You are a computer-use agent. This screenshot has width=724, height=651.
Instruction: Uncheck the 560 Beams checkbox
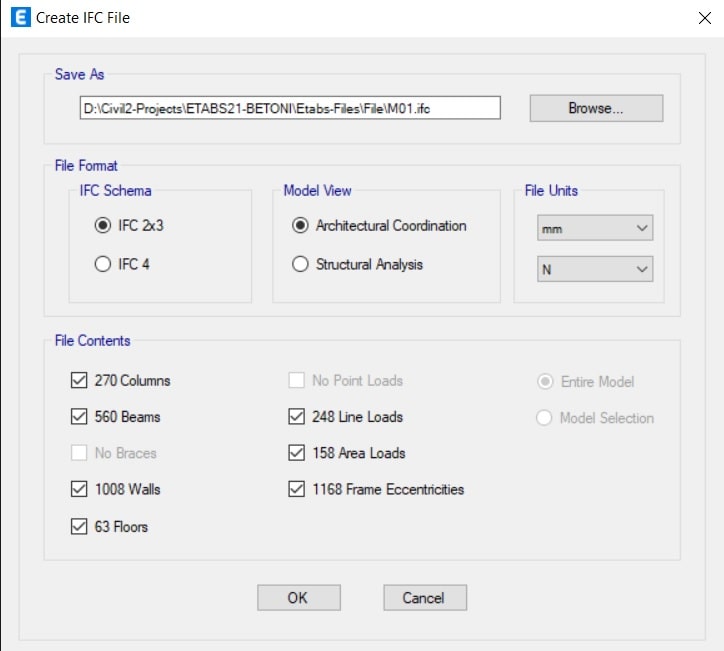(80, 417)
